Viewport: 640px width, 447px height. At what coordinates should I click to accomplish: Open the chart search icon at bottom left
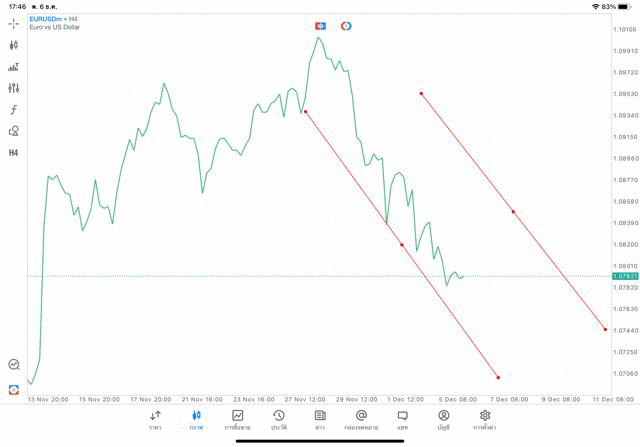[14, 365]
